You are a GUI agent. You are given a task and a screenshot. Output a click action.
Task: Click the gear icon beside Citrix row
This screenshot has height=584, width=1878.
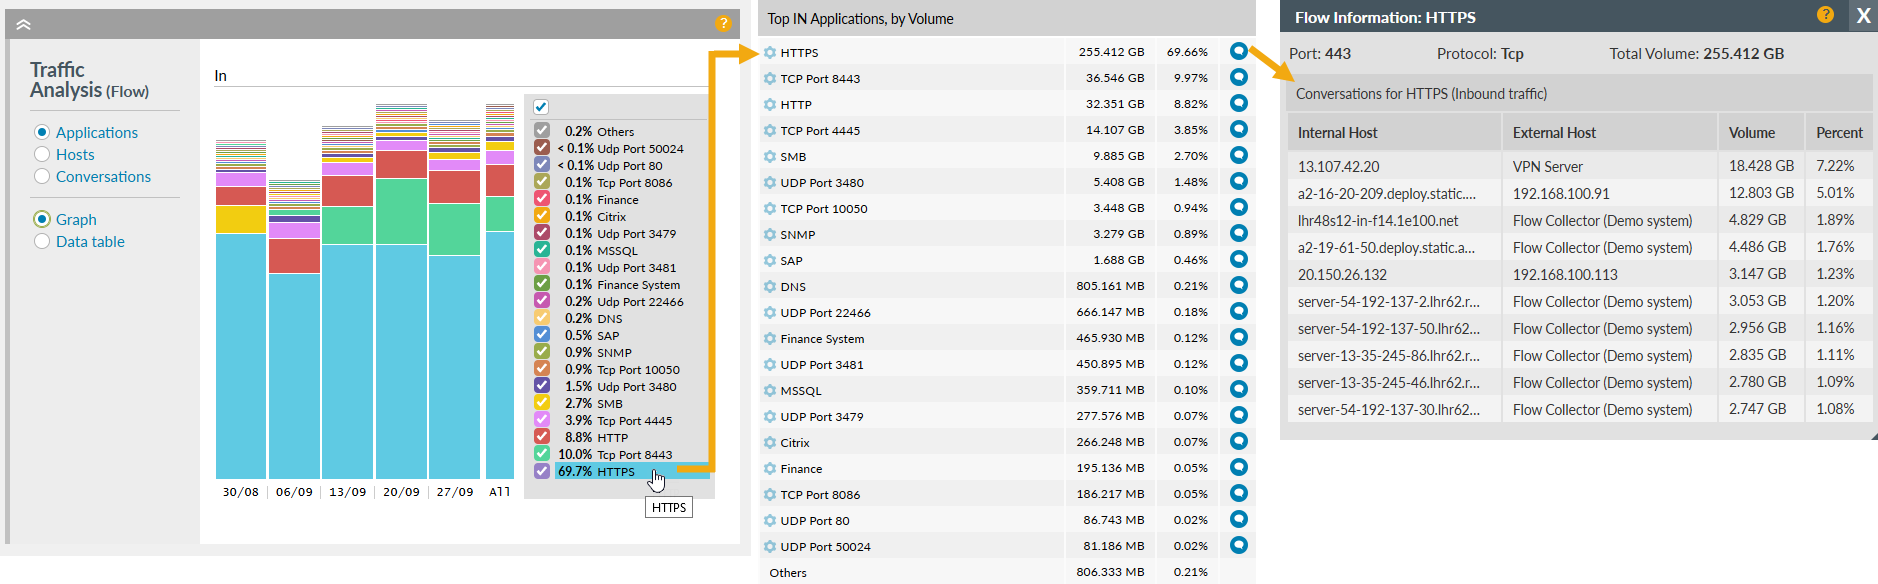coord(769,443)
